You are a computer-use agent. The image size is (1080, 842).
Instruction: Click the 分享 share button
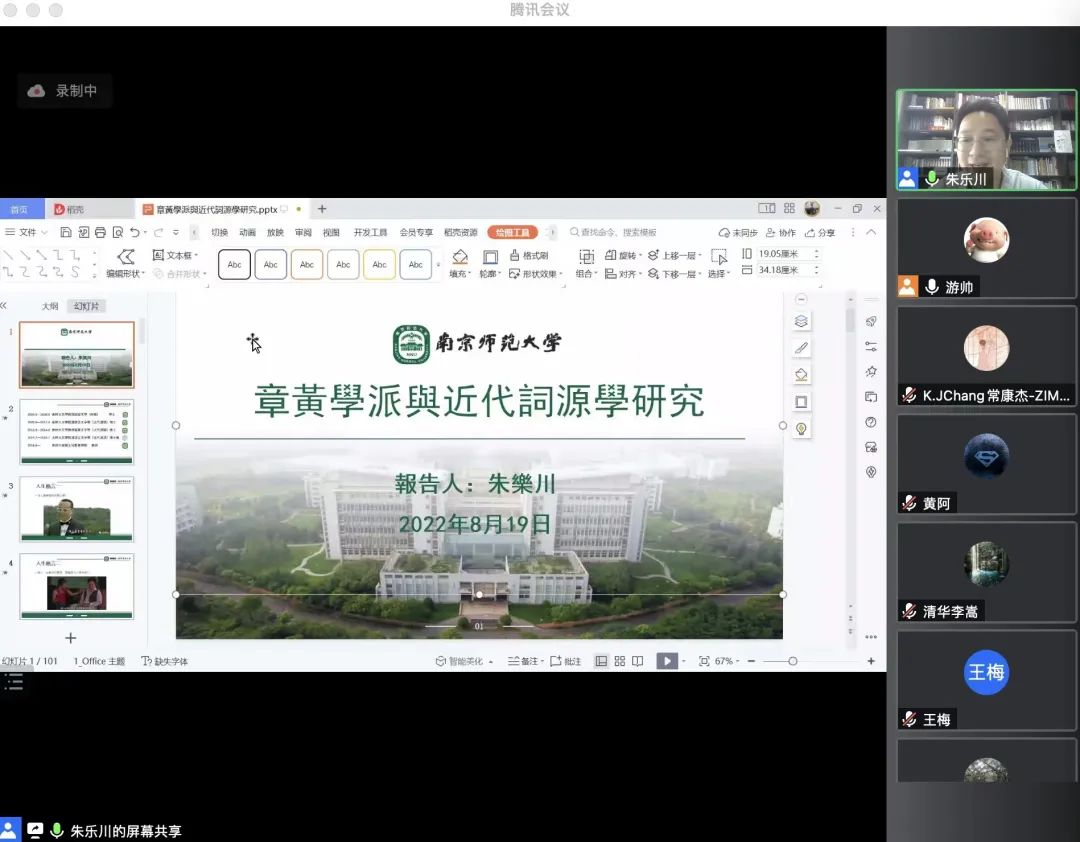coord(820,232)
